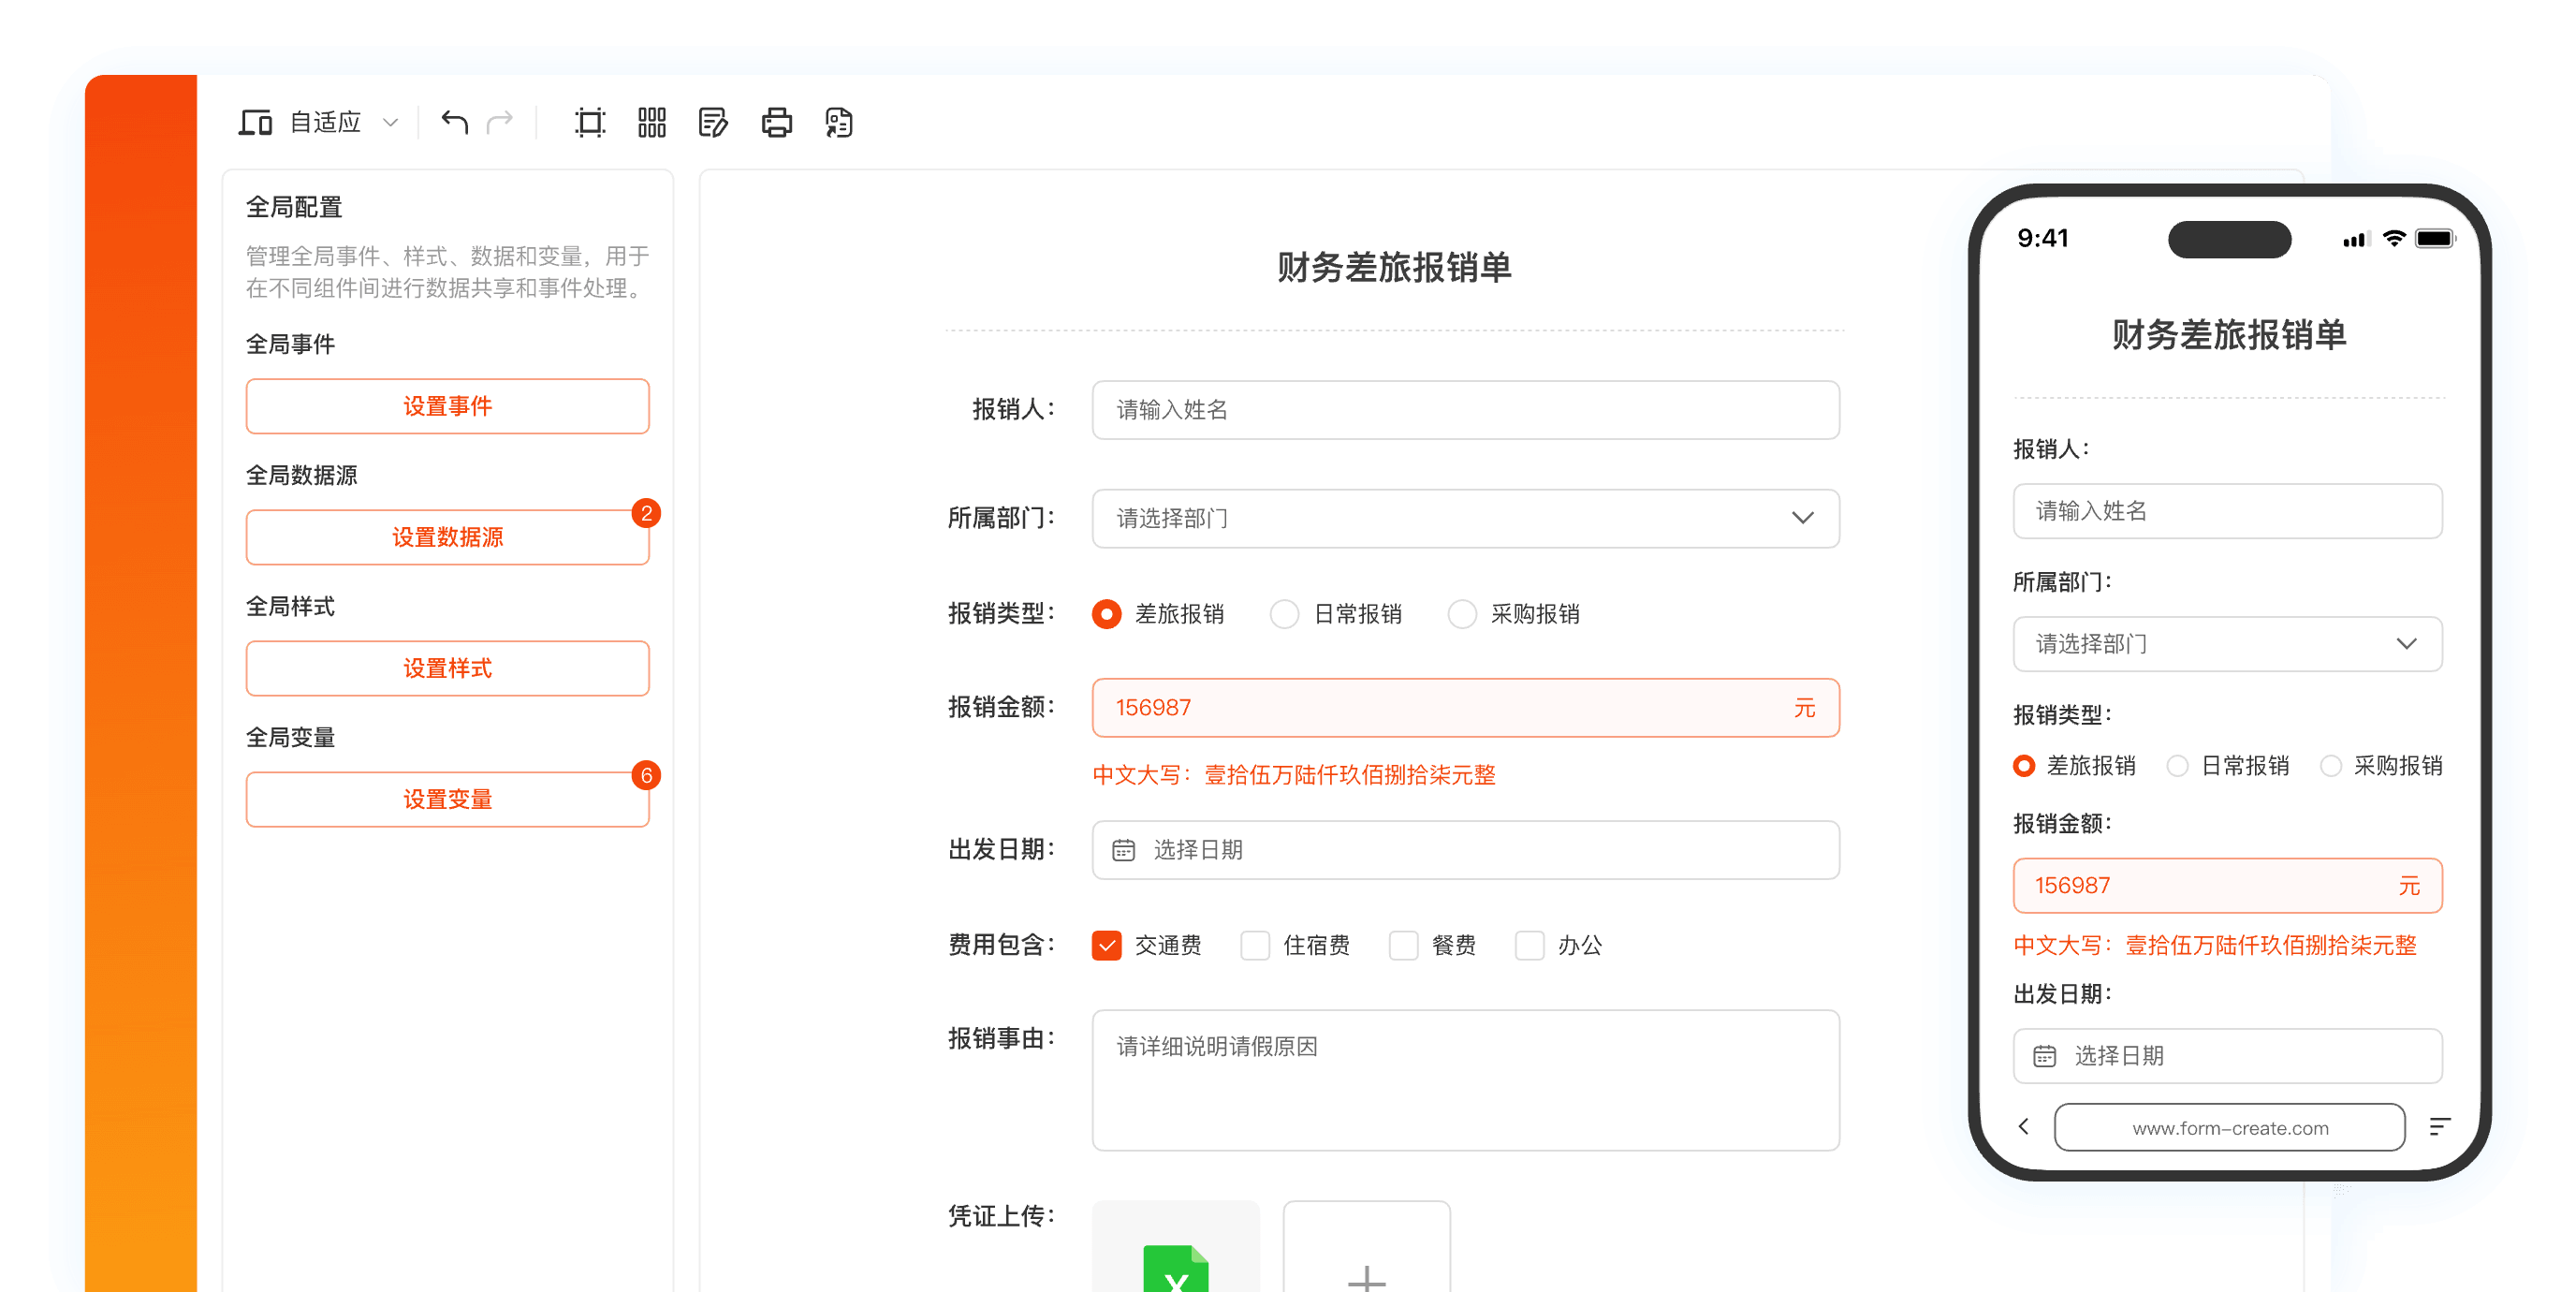Select 采购报销 radio in phone preview
2576x1292 pixels.
2330,766
